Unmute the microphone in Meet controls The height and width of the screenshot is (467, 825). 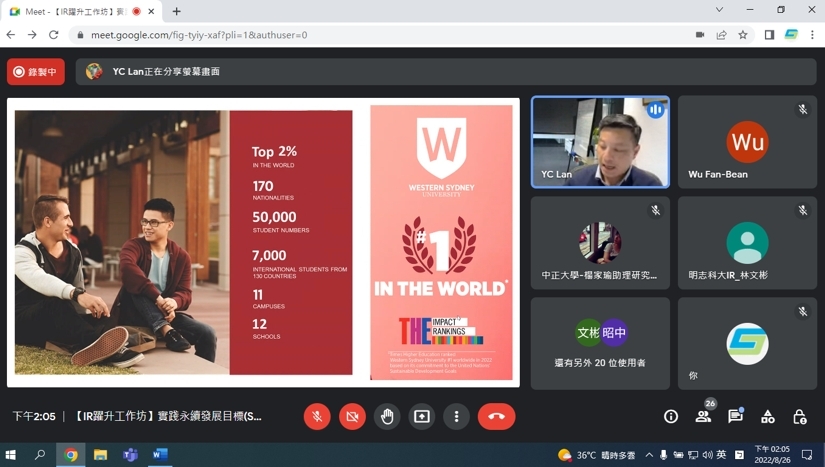tap(317, 417)
